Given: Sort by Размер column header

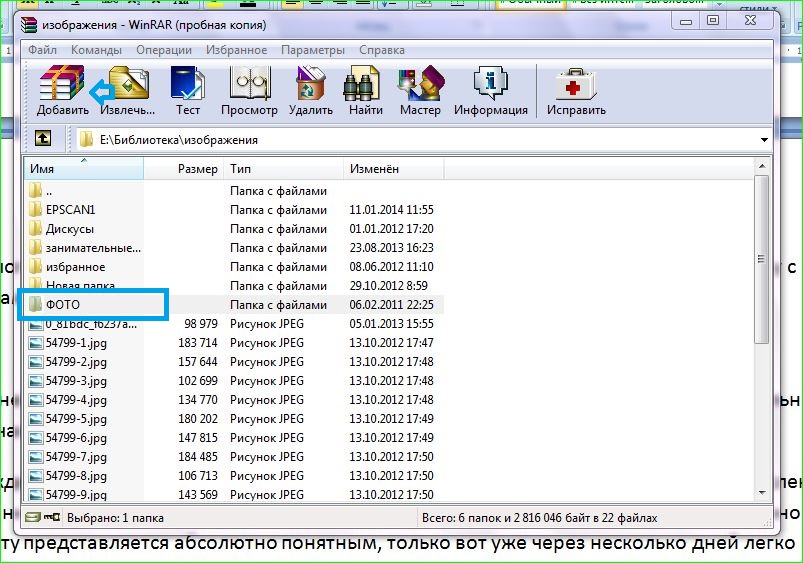Looking at the screenshot, I should [184, 169].
